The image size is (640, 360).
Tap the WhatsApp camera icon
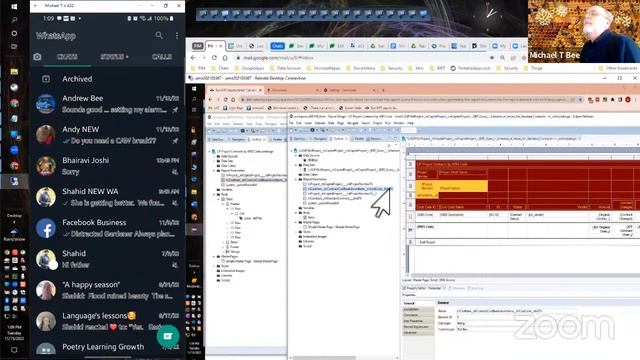(37, 57)
